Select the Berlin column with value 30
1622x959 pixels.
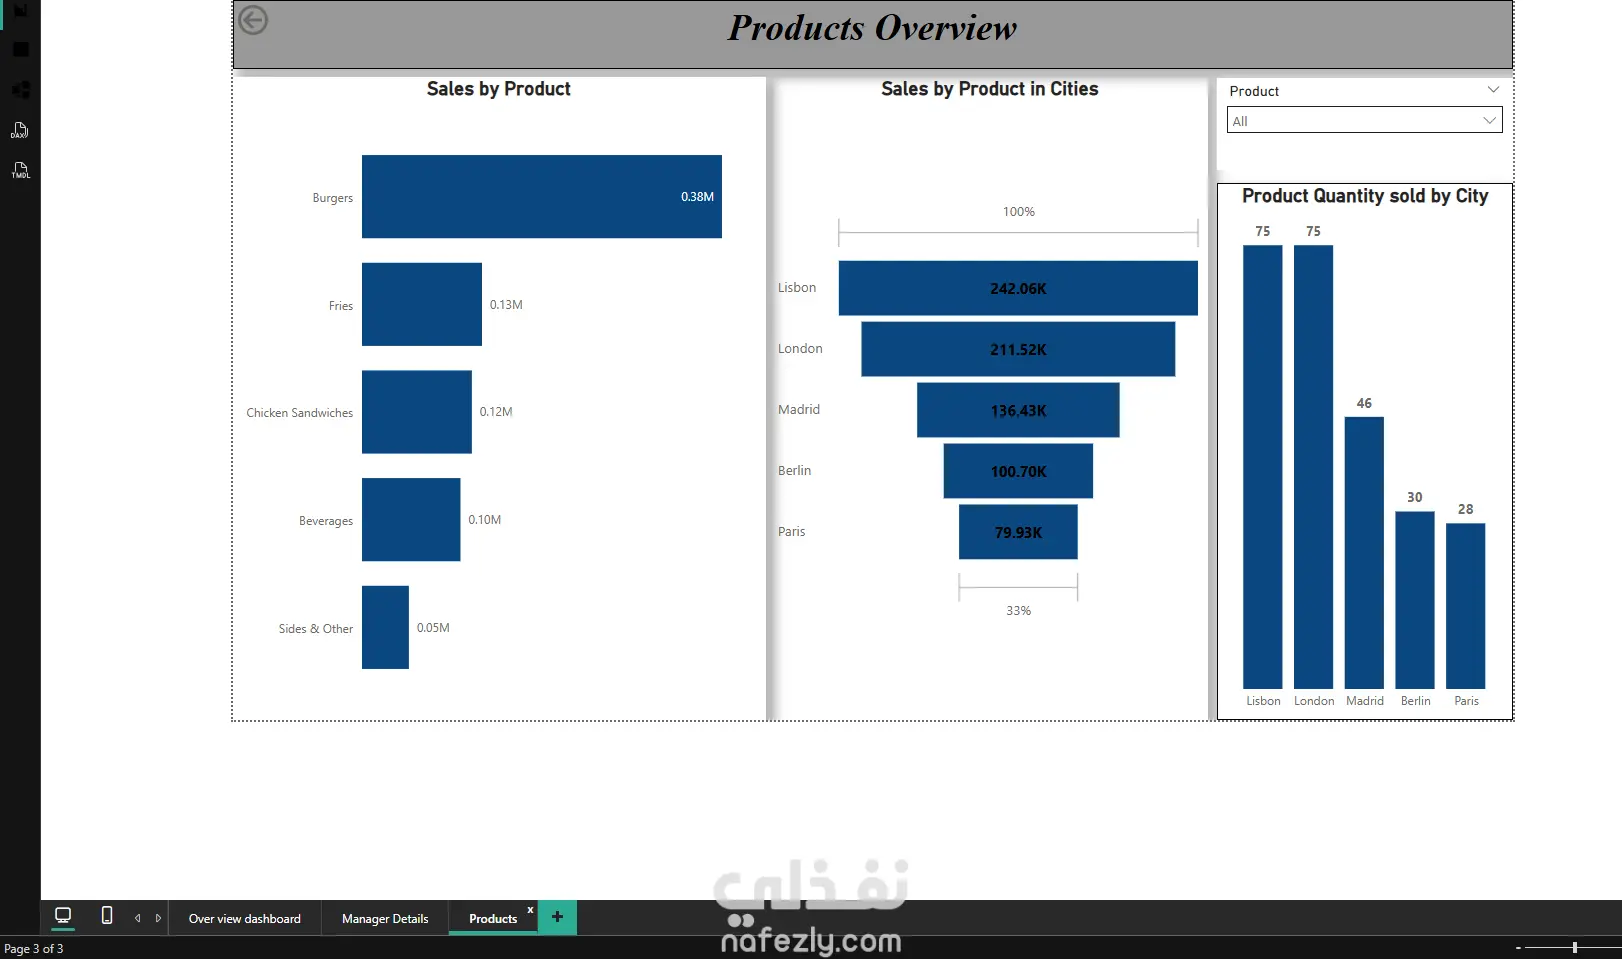tap(1415, 600)
